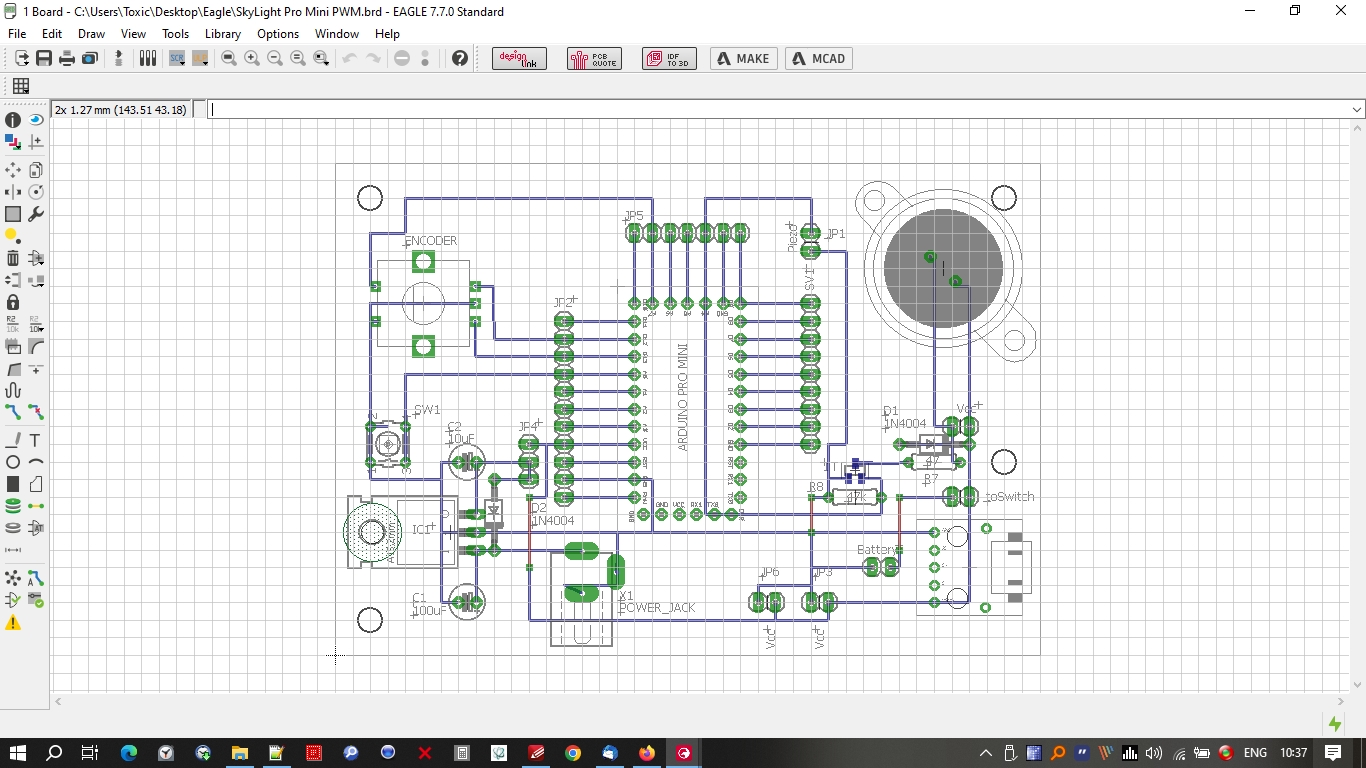Open the Value tool dropdown
This screenshot has width=1366, height=768.
36,324
